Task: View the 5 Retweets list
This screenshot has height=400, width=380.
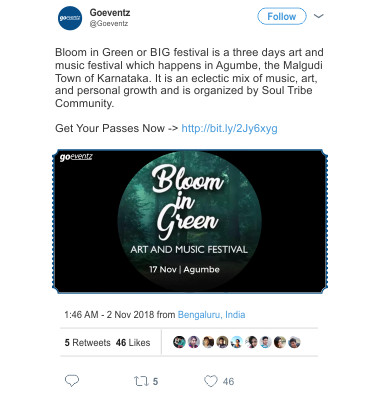Action: 87,343
